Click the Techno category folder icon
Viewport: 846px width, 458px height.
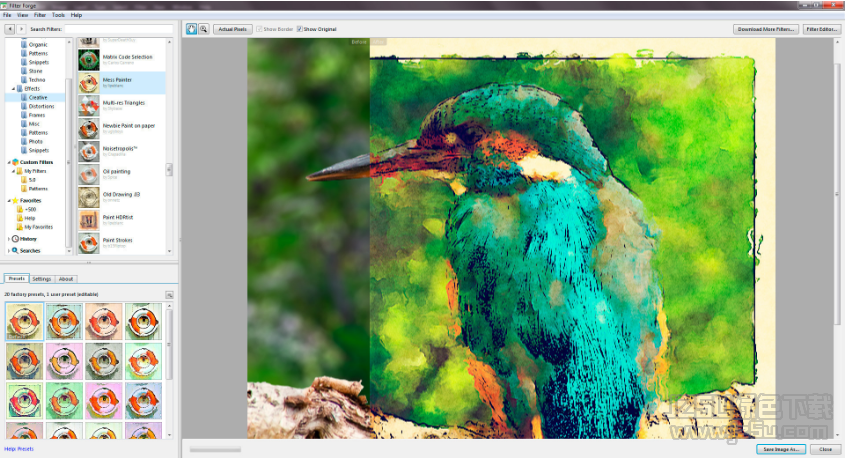pyautogui.click(x=24, y=79)
